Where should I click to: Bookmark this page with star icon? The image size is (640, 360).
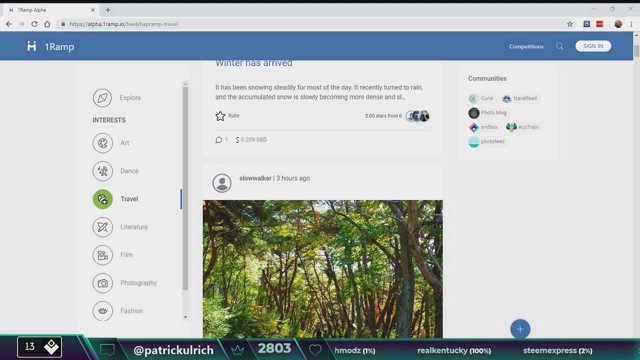[570, 24]
